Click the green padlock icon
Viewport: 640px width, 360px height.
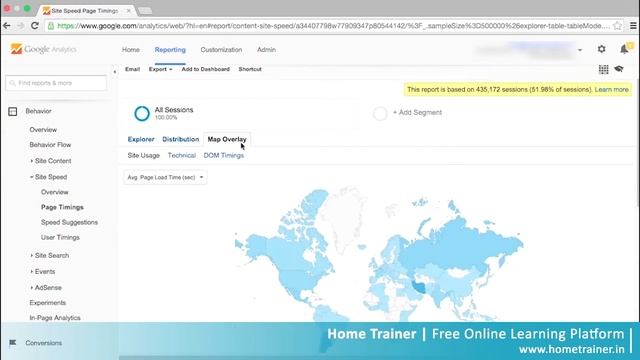tap(51, 26)
